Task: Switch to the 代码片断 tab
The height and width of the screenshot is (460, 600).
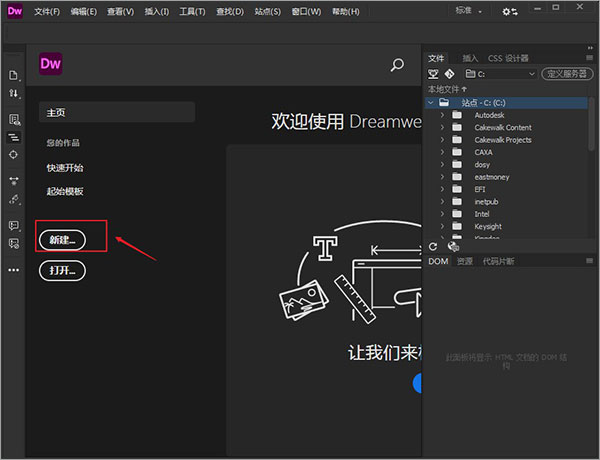Action: click(x=499, y=261)
